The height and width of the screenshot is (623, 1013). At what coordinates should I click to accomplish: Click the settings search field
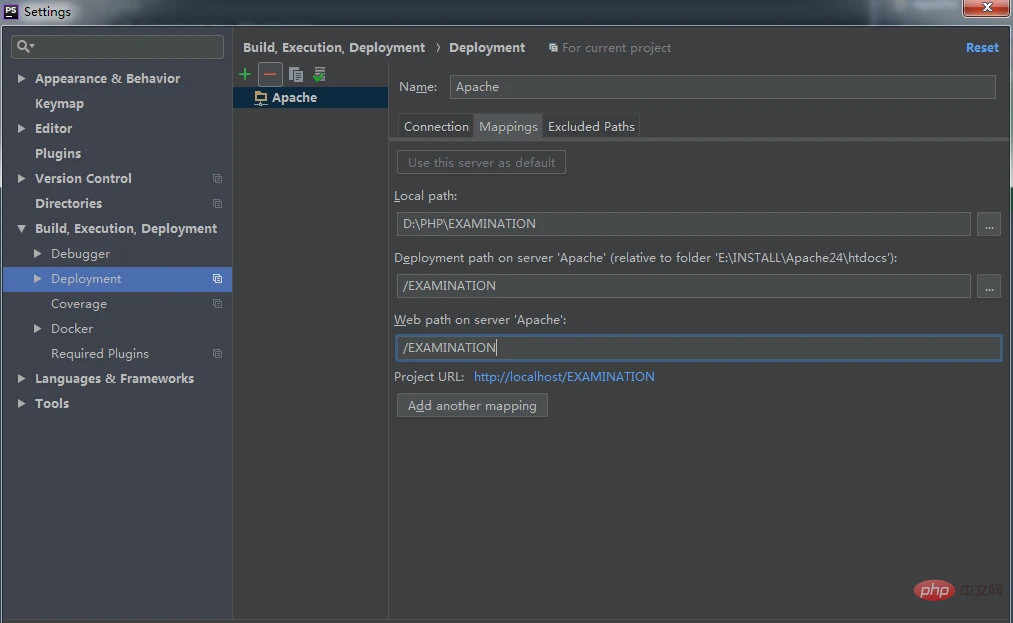[x=118, y=47]
